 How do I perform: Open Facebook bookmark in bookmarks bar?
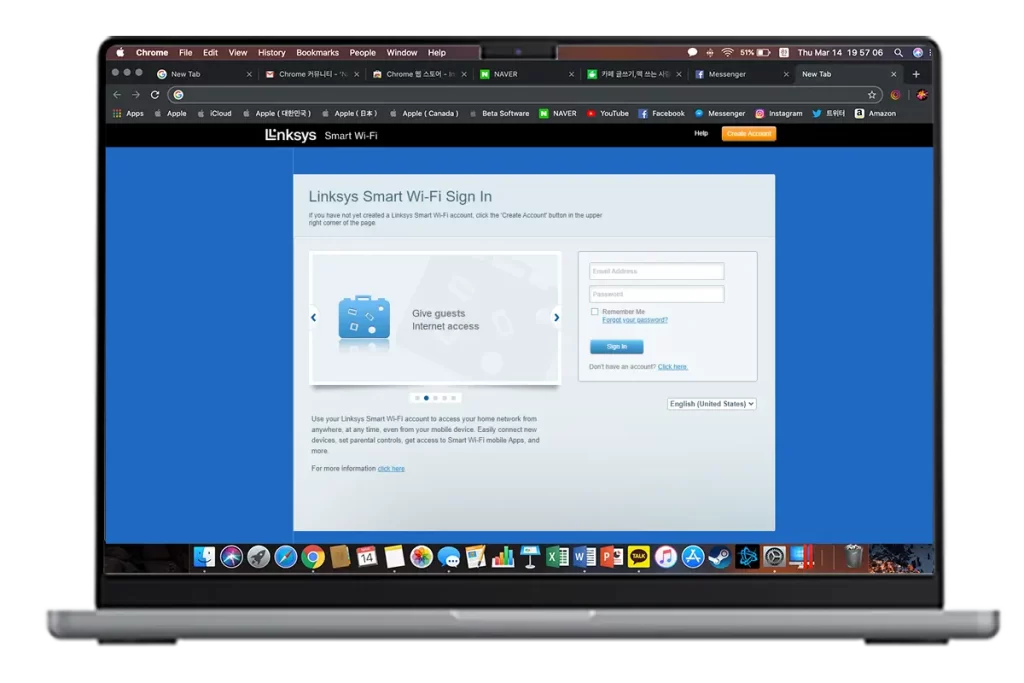coord(662,114)
